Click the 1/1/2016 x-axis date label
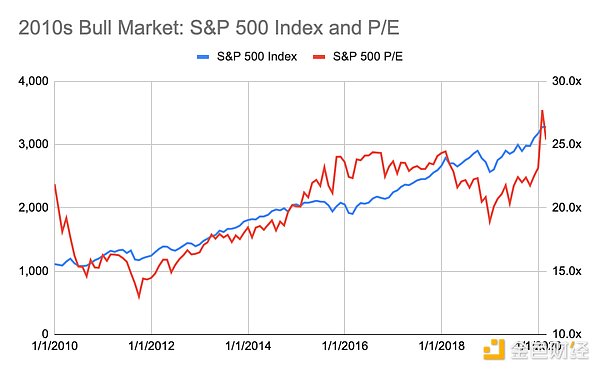600x371 pixels. pyautogui.click(x=345, y=346)
